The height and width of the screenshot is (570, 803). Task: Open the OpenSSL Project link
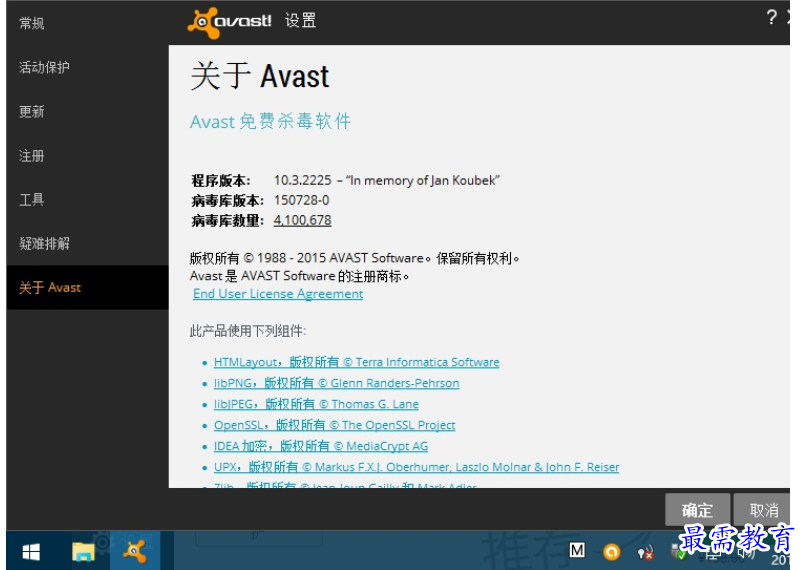point(334,425)
